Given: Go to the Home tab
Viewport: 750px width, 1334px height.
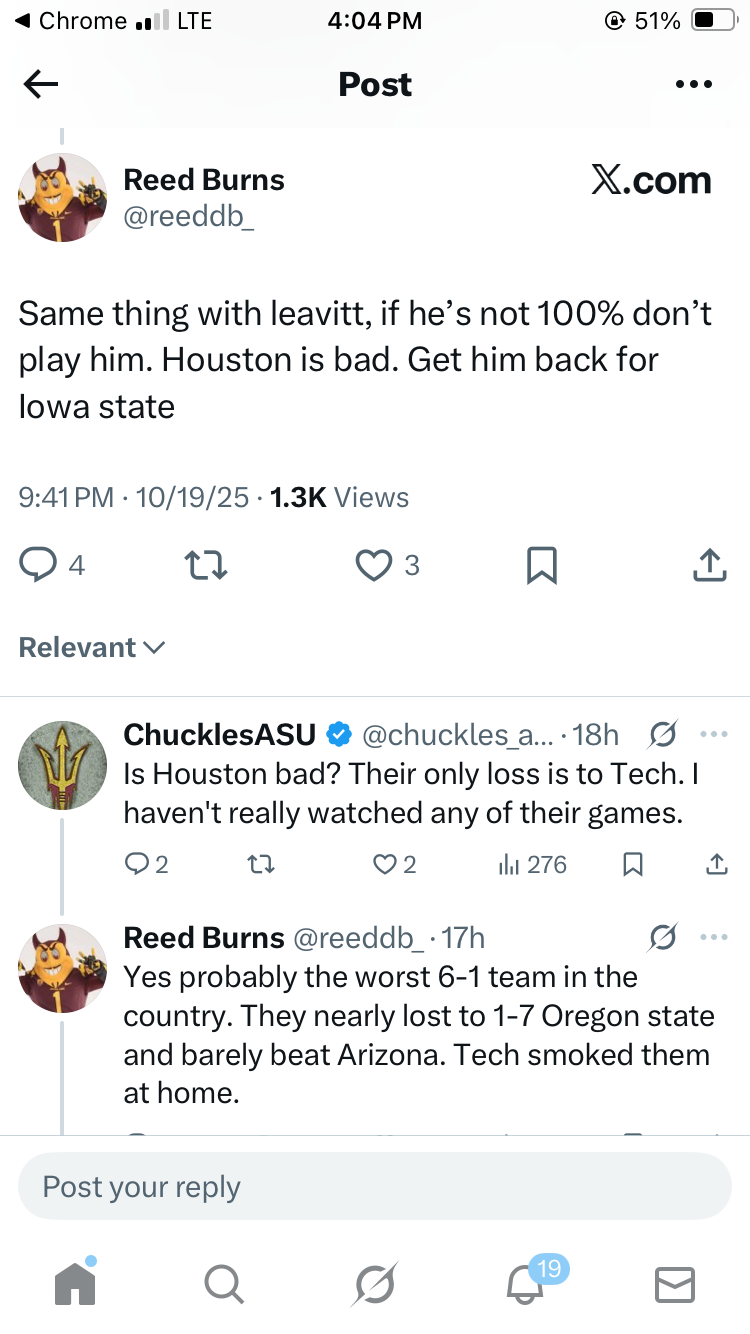Looking at the screenshot, I should coord(75,1284).
